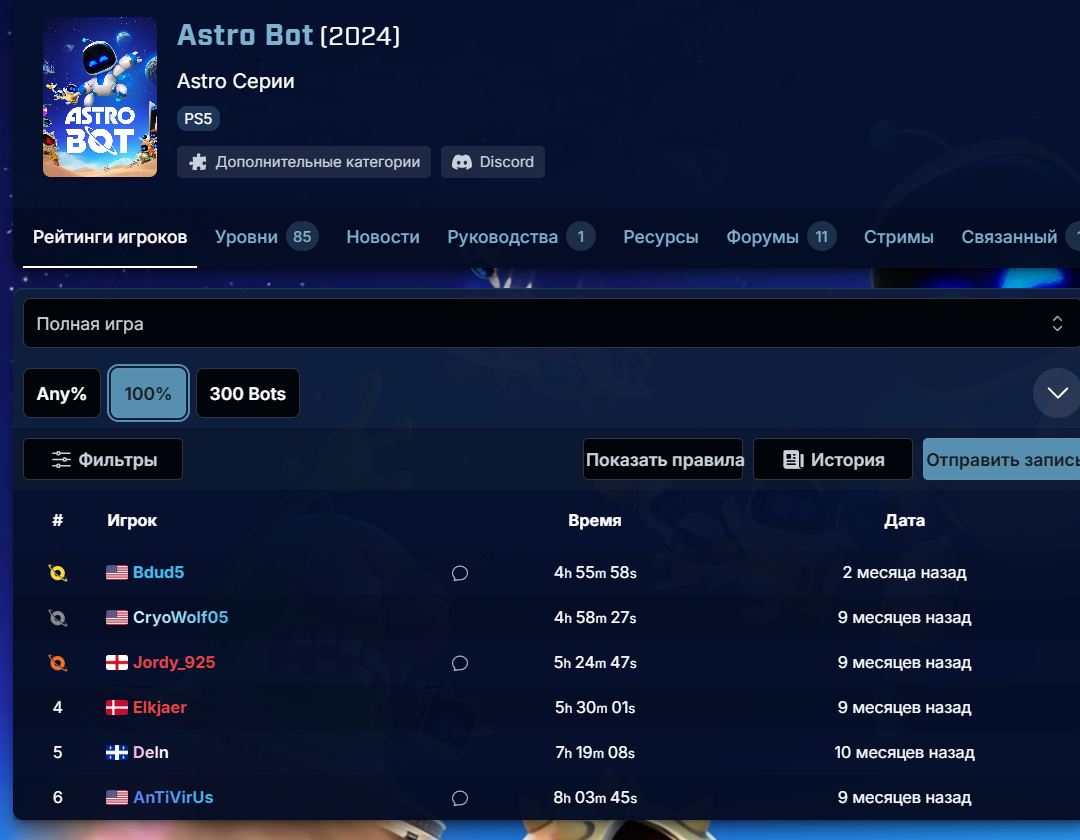Image resolution: width=1080 pixels, height=840 pixels.
Task: Open the 4h 55m 58s run
Action: pyautogui.click(x=595, y=572)
